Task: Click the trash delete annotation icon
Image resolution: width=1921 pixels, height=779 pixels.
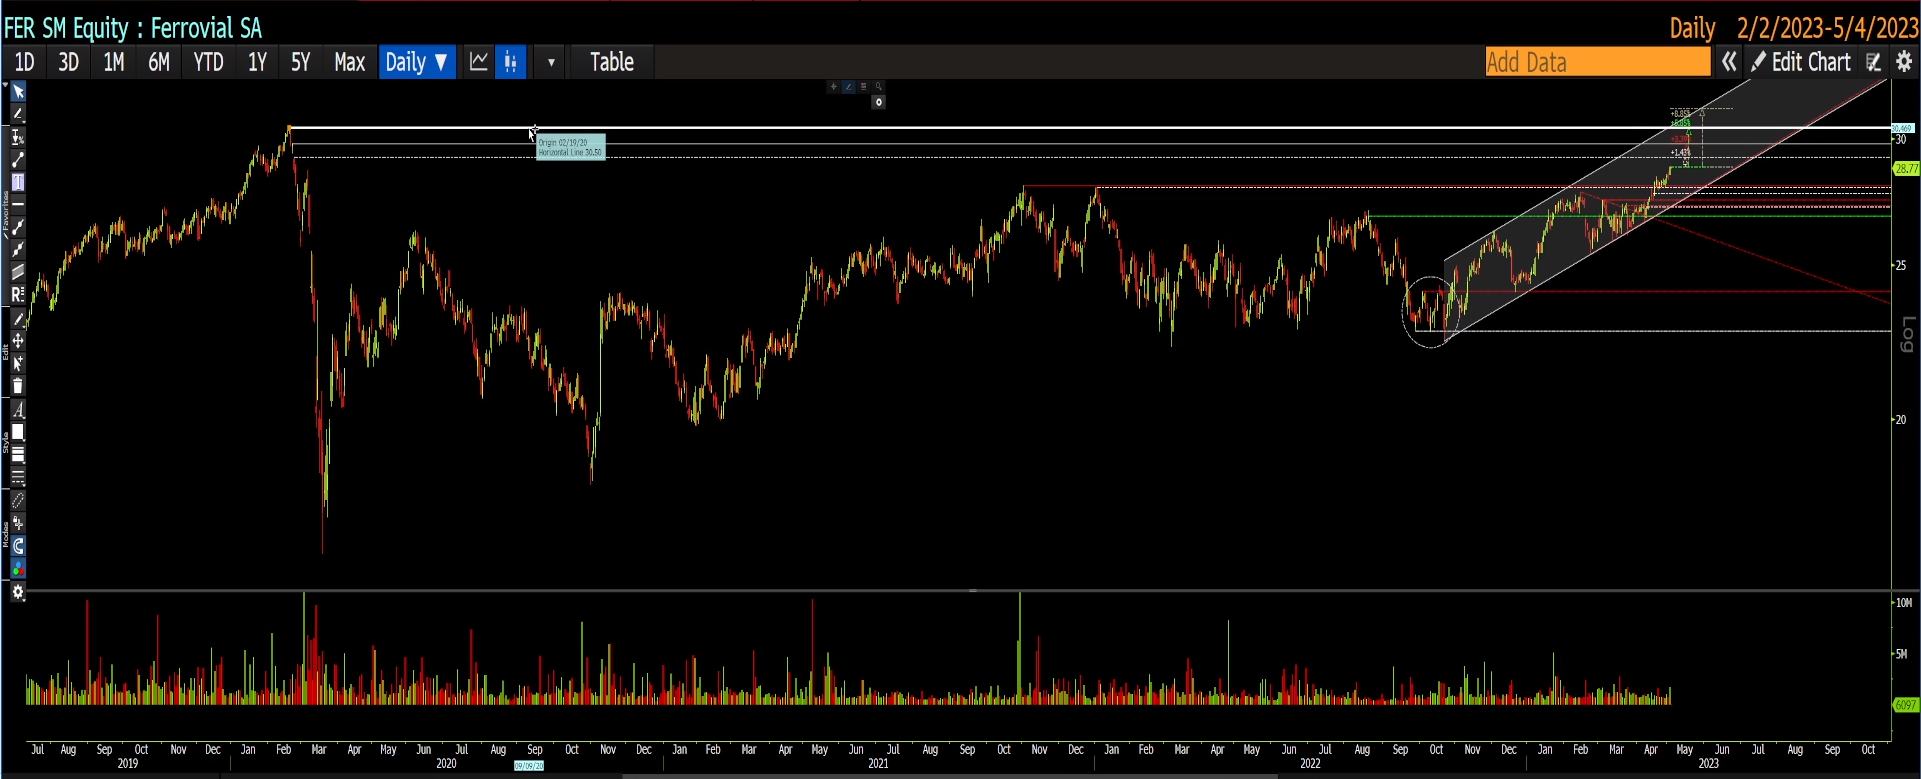Action: tap(18, 386)
